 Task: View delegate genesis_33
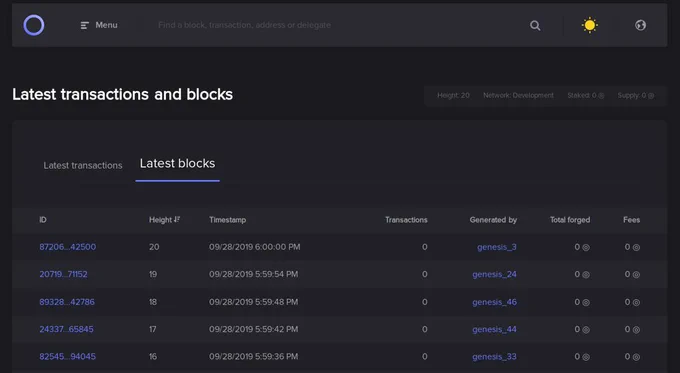[494, 357]
